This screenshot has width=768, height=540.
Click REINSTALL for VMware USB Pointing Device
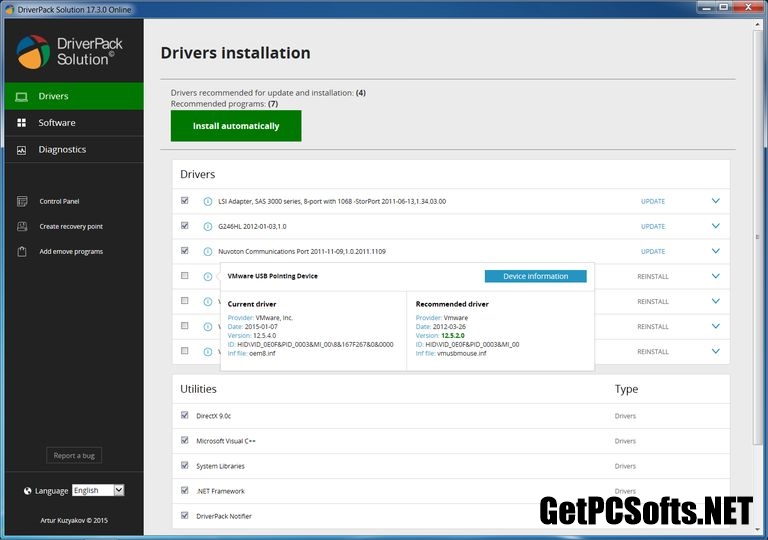653,276
